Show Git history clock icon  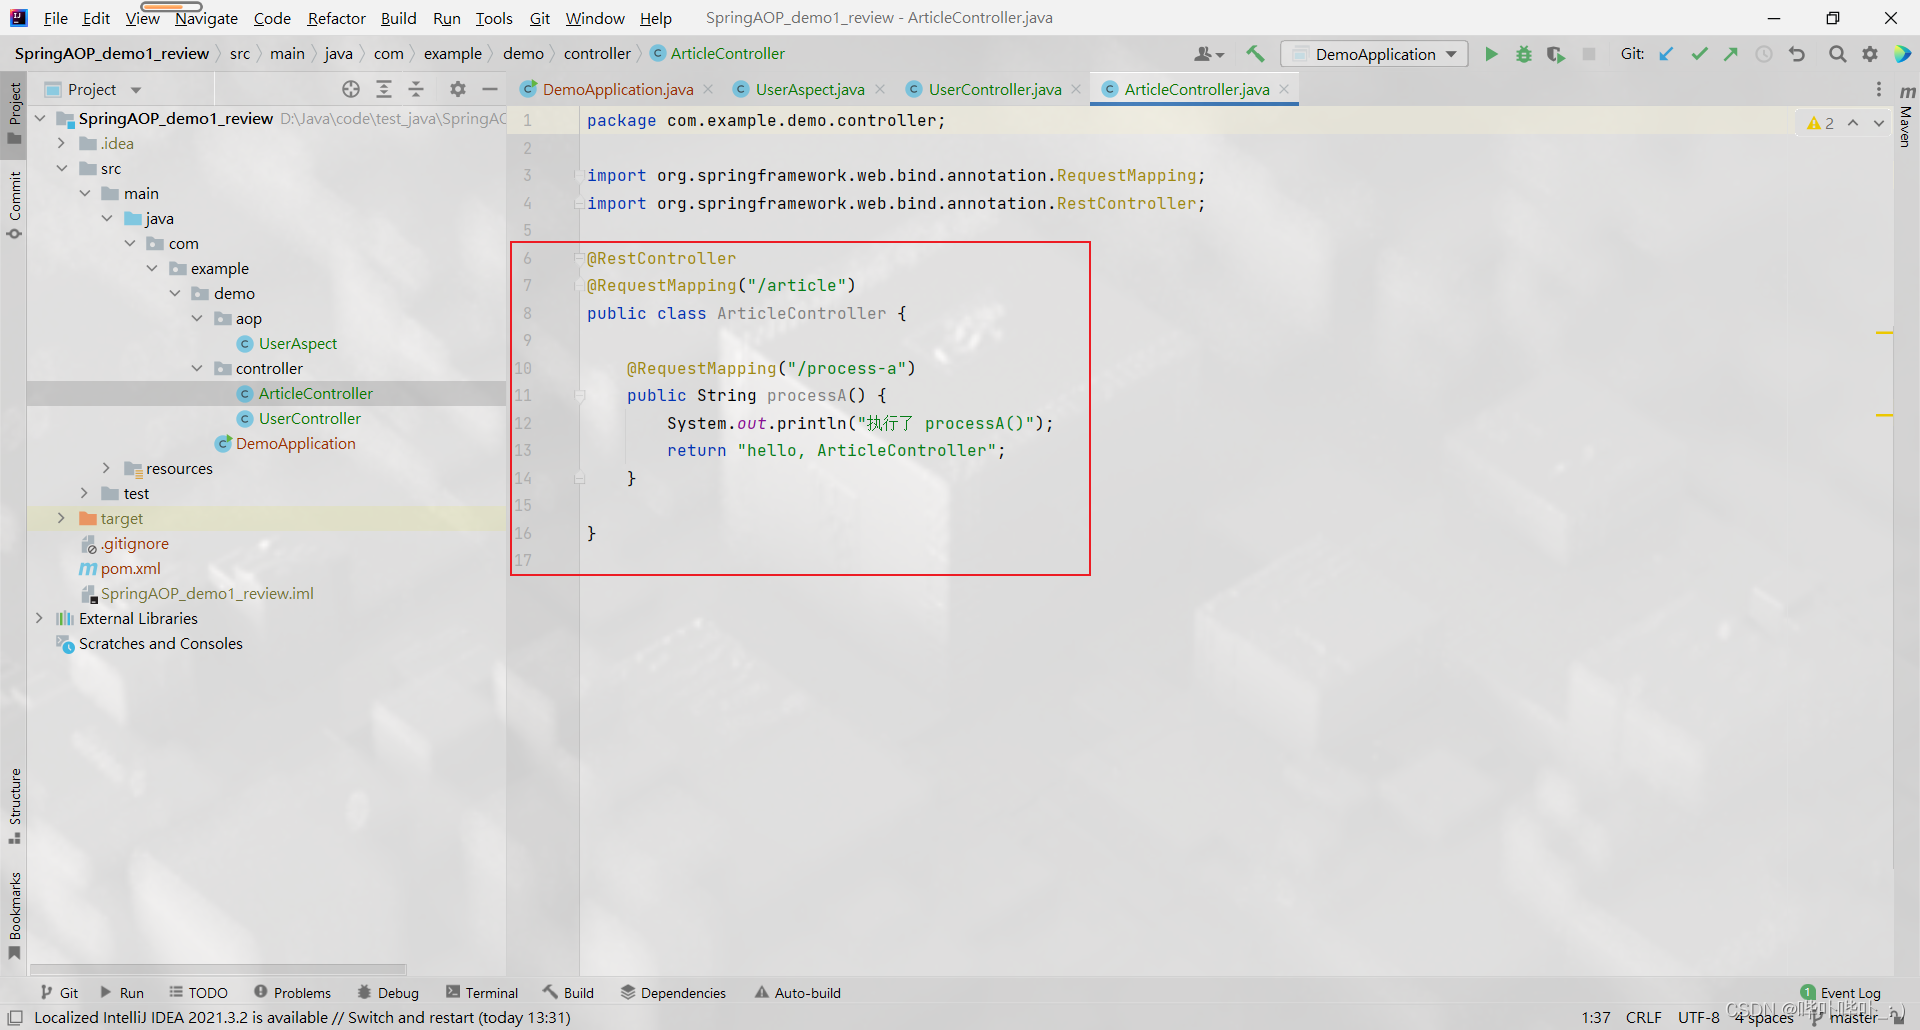coord(1764,54)
